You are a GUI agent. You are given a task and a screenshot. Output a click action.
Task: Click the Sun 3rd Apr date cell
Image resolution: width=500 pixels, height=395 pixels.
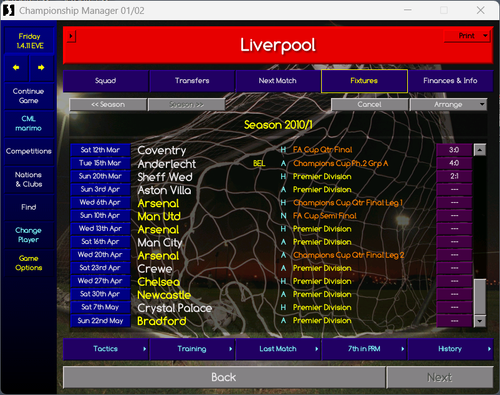click(100, 189)
